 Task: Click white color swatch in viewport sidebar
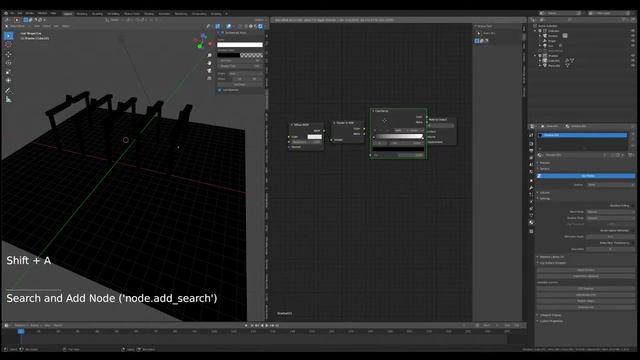point(240,45)
